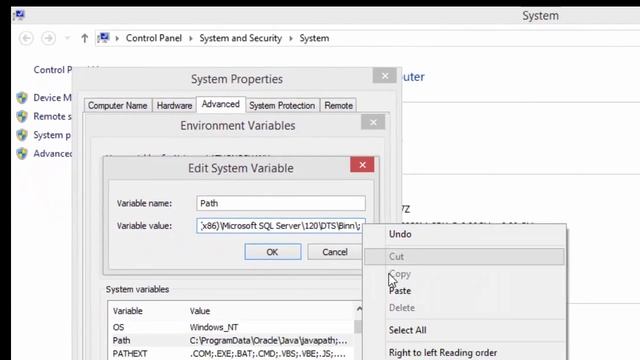The height and width of the screenshot is (360, 640).
Task: Go back with the Back arrow
Action: (26, 38)
